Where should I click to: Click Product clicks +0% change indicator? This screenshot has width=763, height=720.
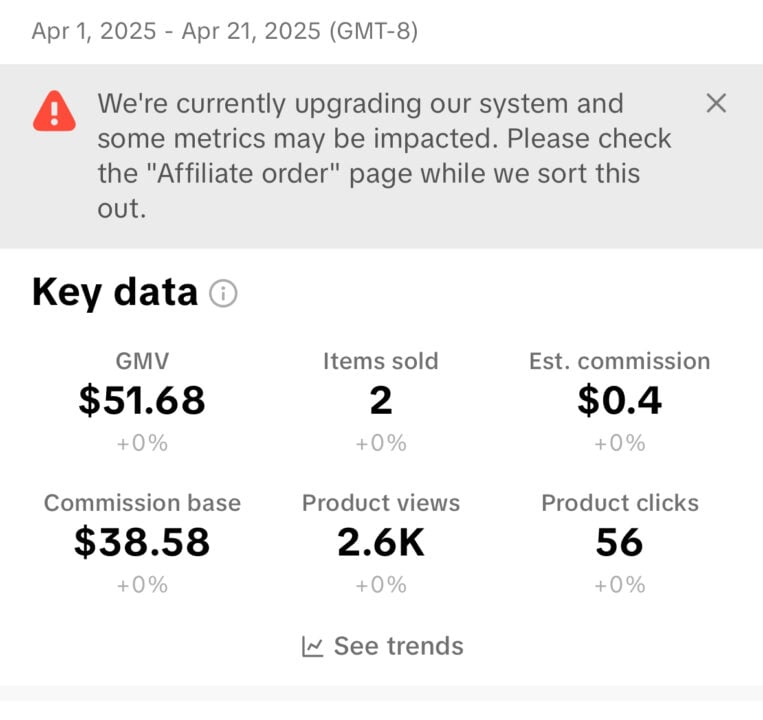tap(619, 585)
